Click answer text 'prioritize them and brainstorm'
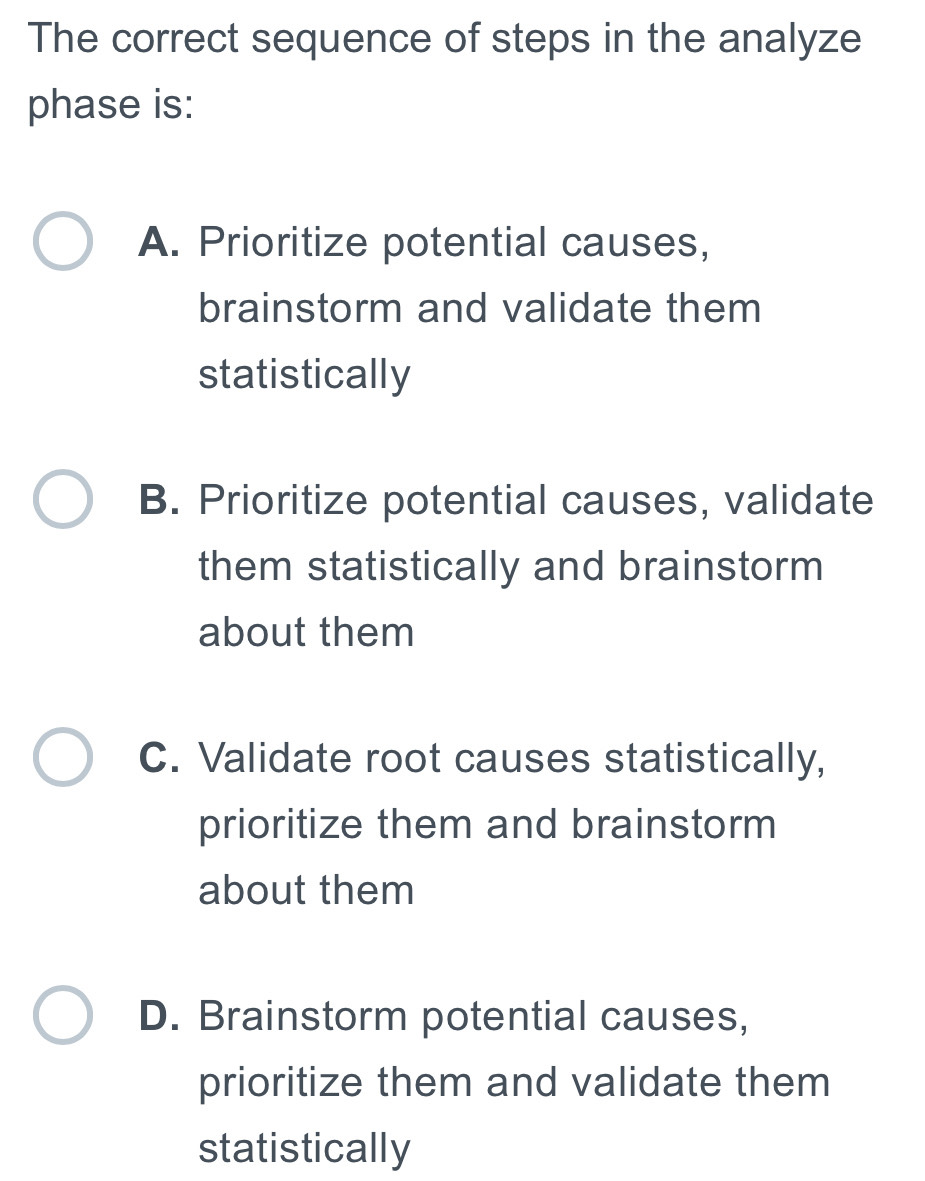 [487, 825]
